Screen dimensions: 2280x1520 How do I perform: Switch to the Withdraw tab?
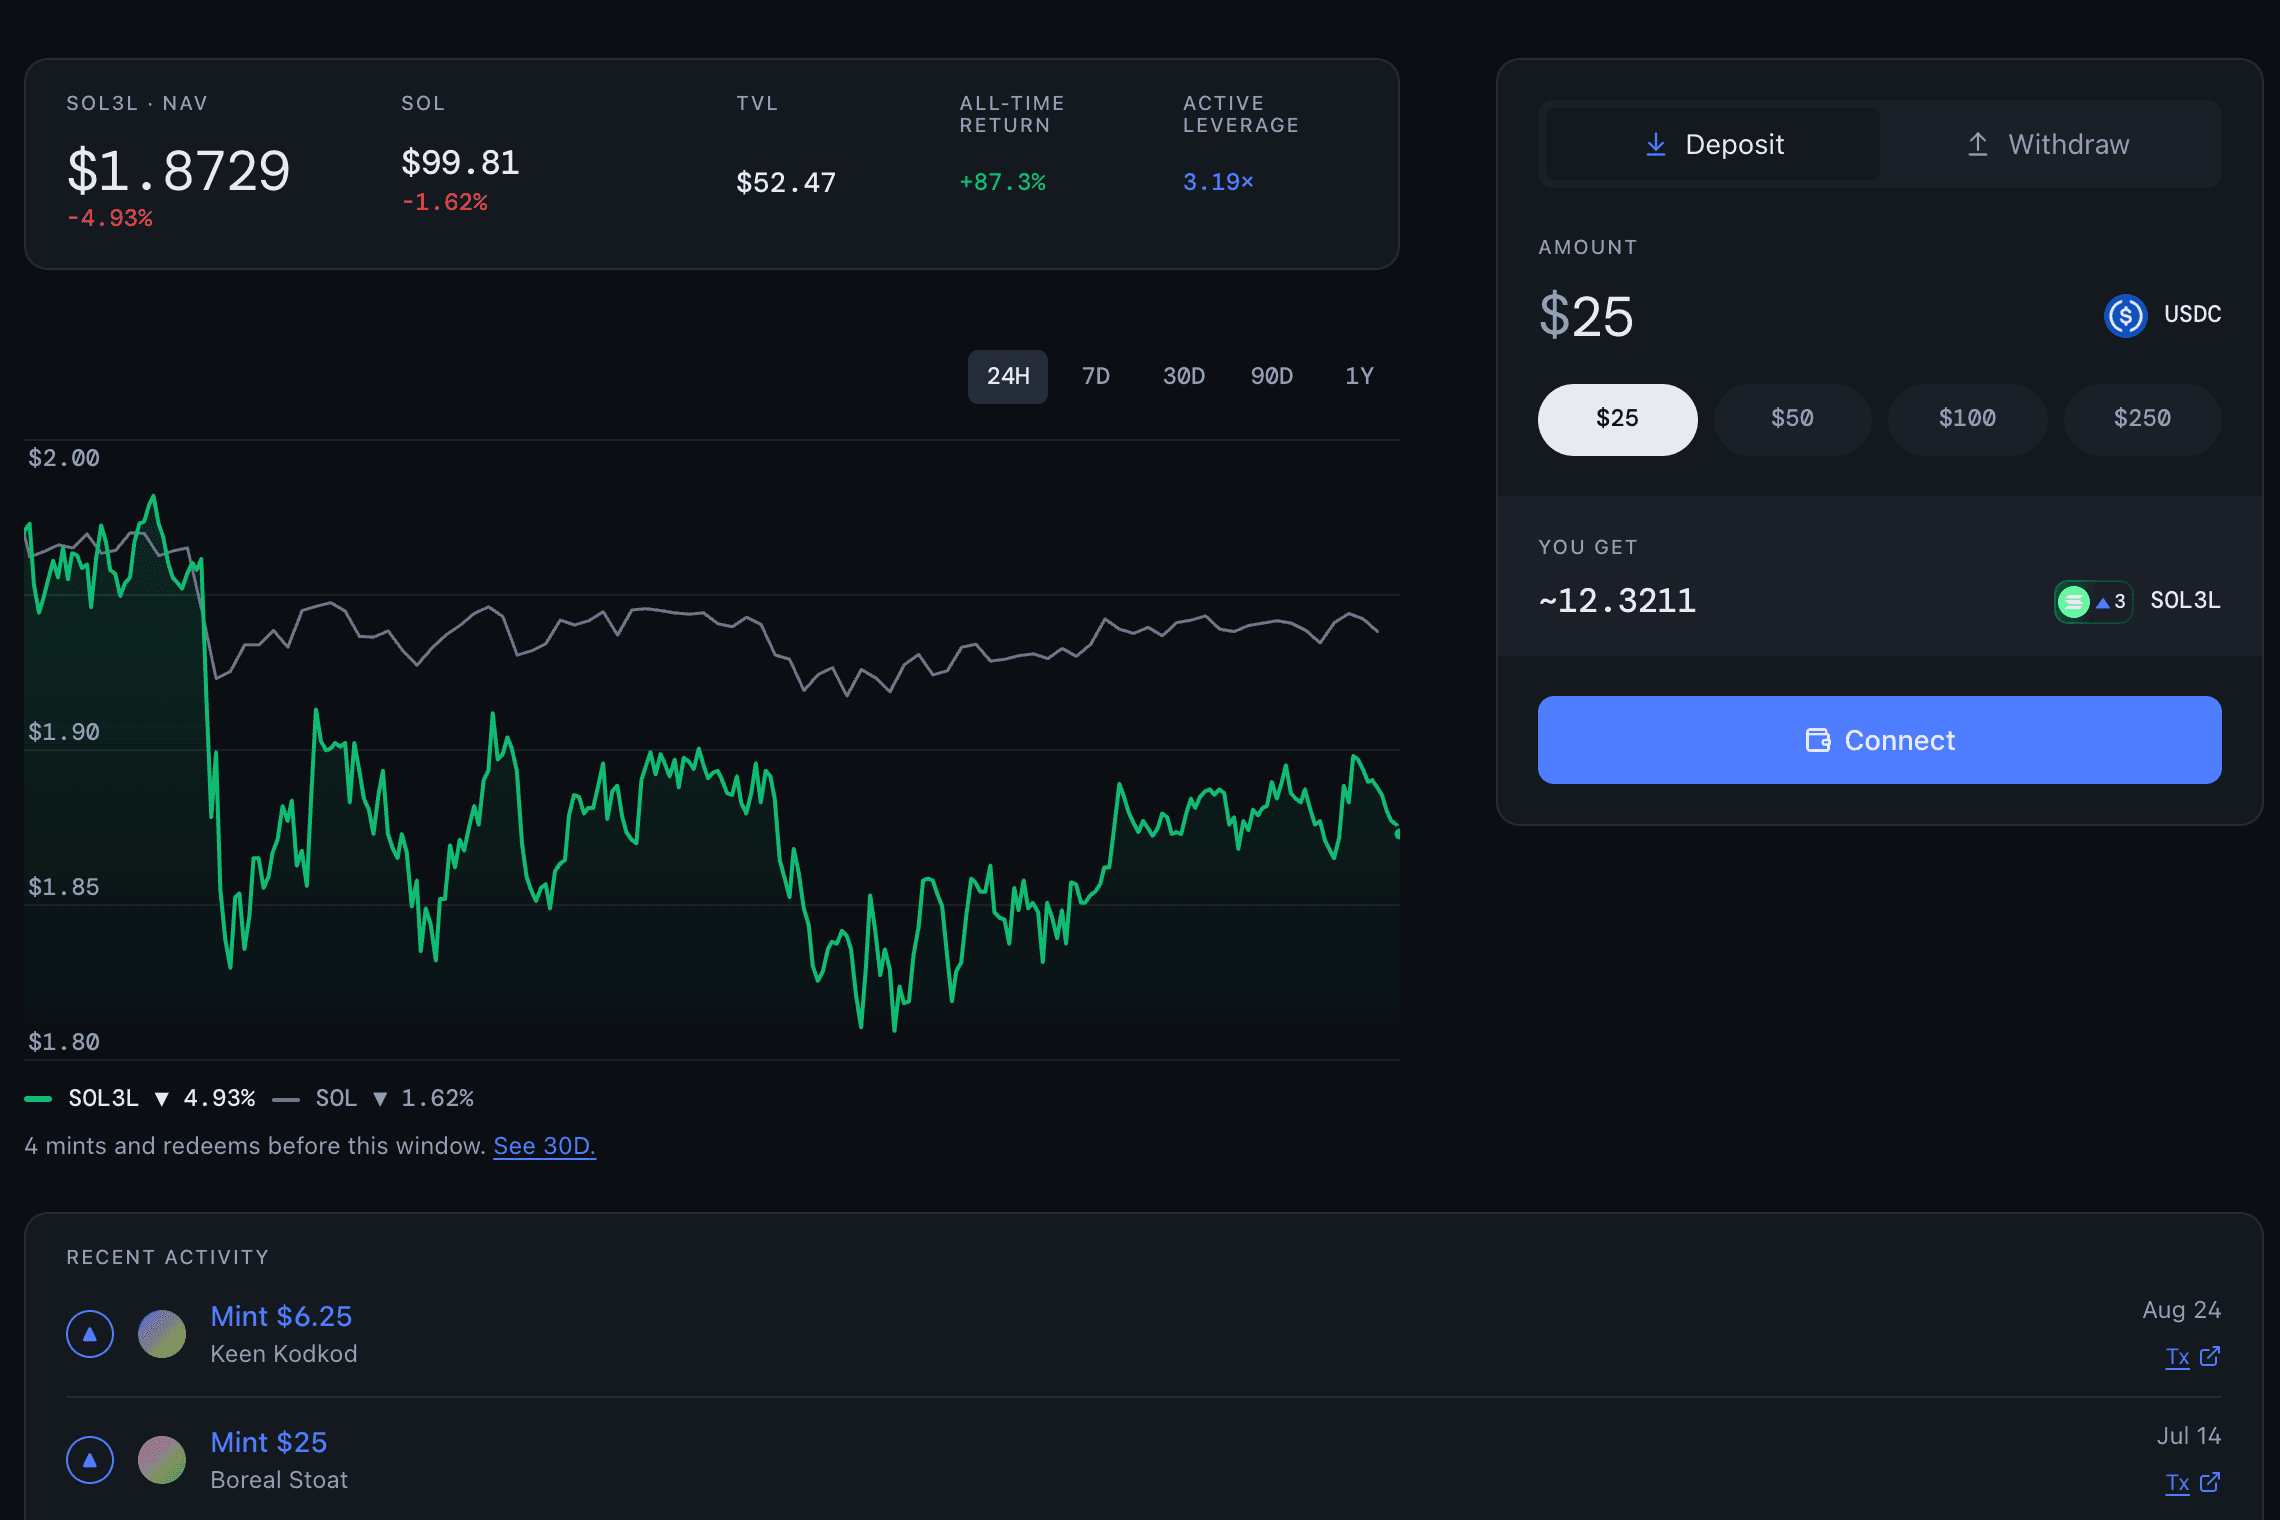(x=2047, y=144)
